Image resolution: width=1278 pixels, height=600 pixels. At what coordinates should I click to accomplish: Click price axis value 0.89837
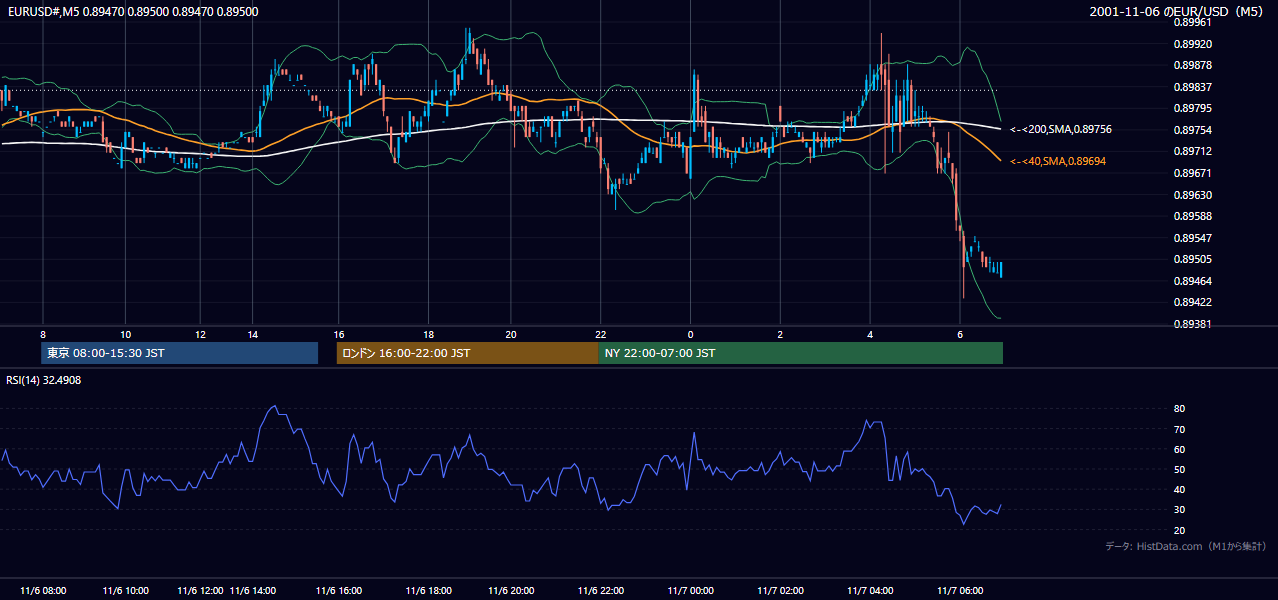[x=1192, y=87]
